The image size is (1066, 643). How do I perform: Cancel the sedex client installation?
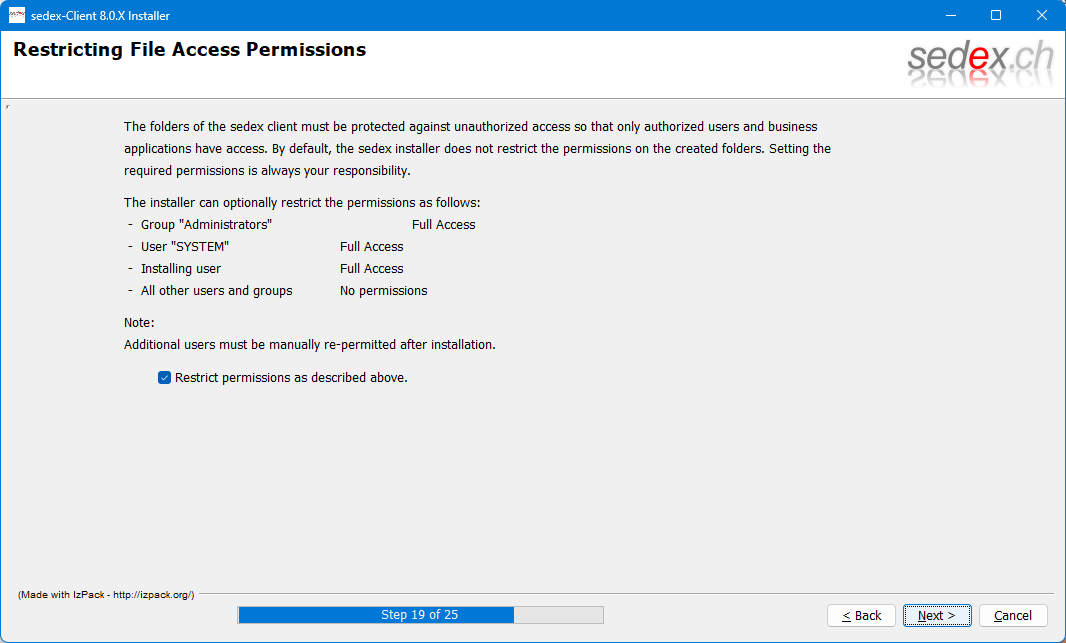pyautogui.click(x=1013, y=615)
